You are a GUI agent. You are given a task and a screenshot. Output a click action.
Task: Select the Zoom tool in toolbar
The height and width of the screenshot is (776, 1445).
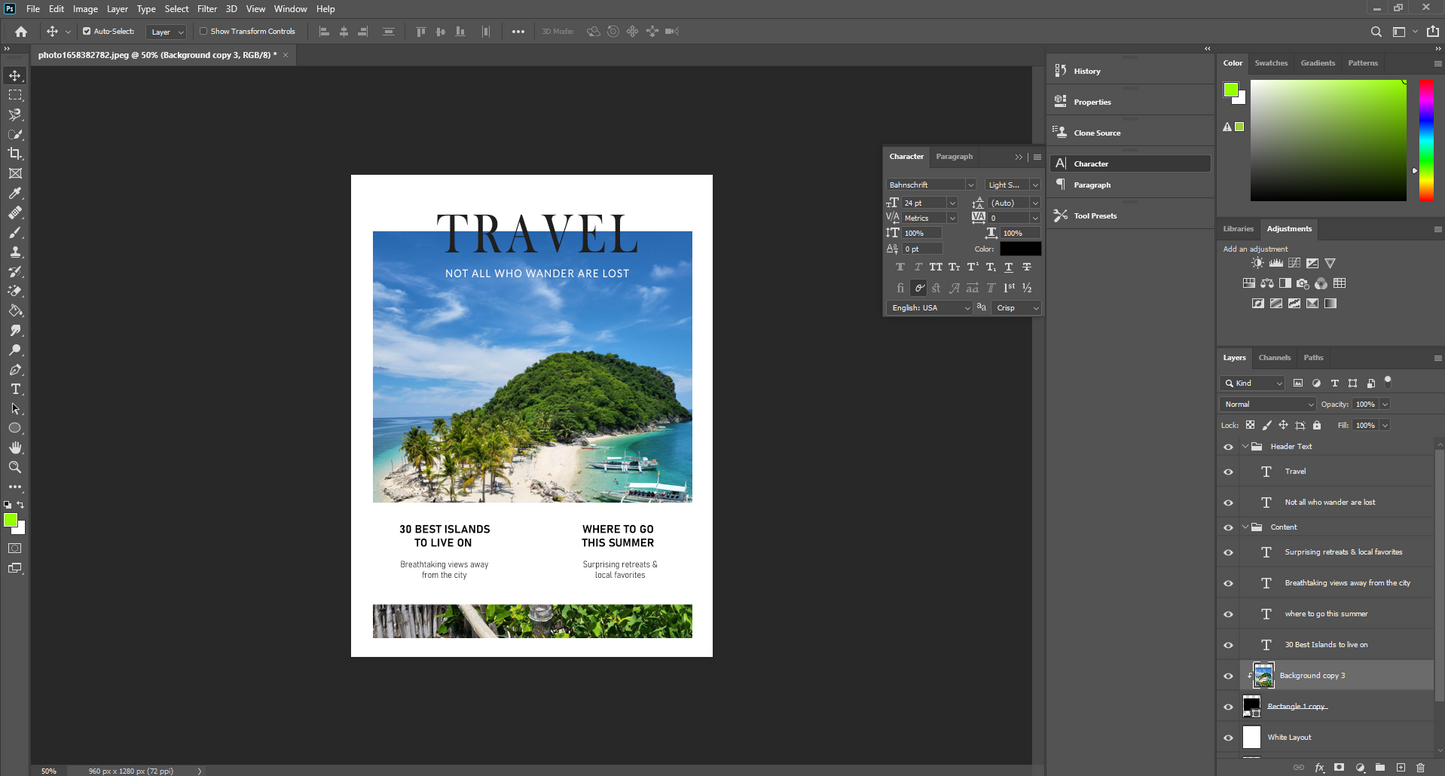coord(15,467)
